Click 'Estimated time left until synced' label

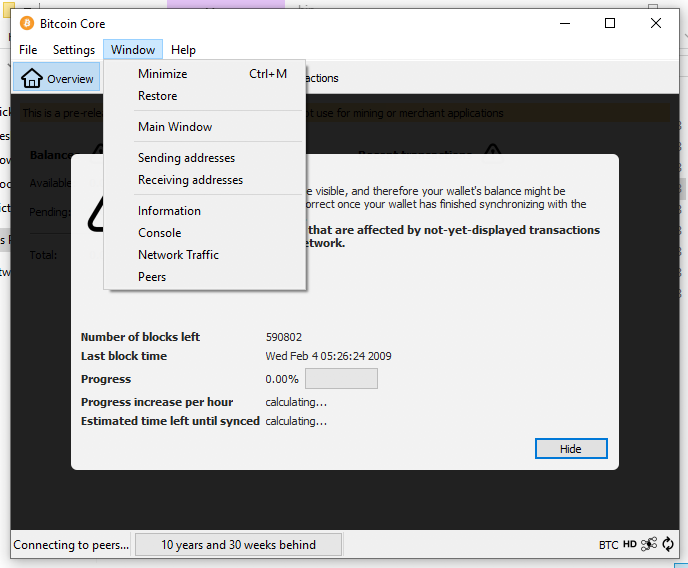point(170,421)
